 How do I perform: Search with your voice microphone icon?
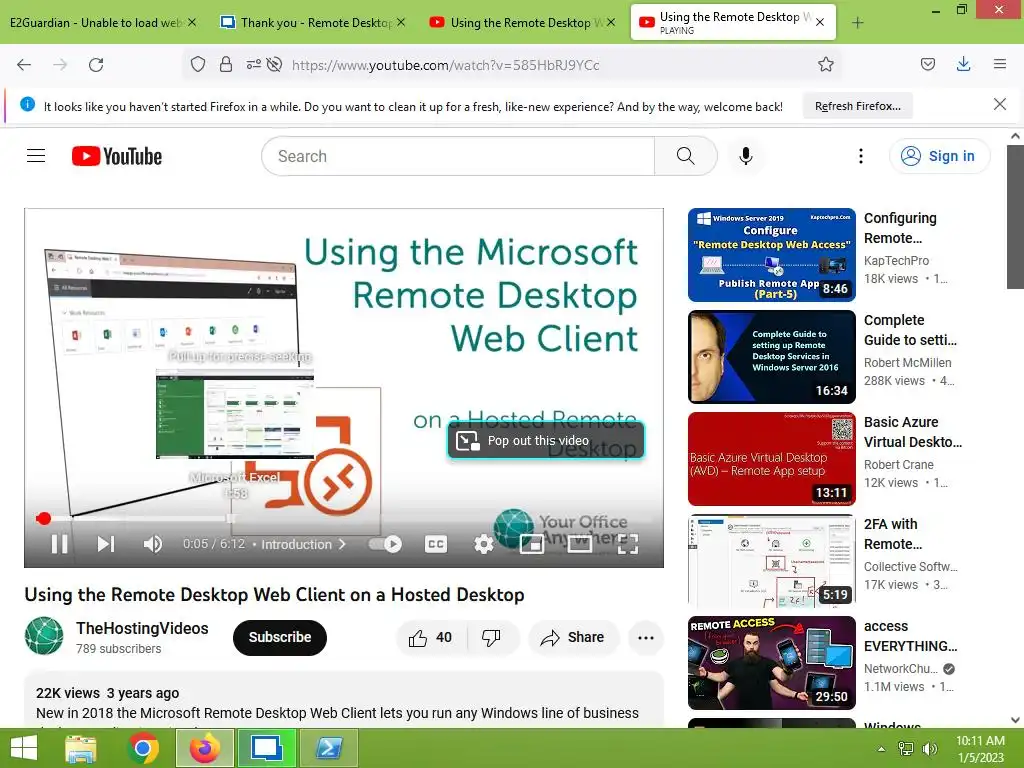(746, 155)
